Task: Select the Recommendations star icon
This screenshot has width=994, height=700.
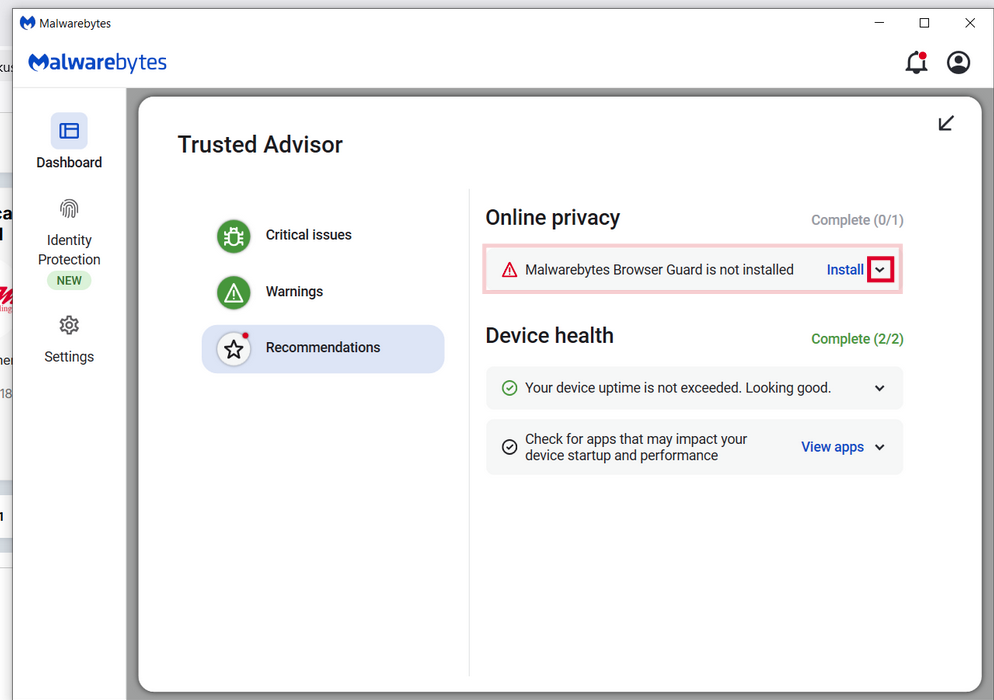Action: coord(234,349)
